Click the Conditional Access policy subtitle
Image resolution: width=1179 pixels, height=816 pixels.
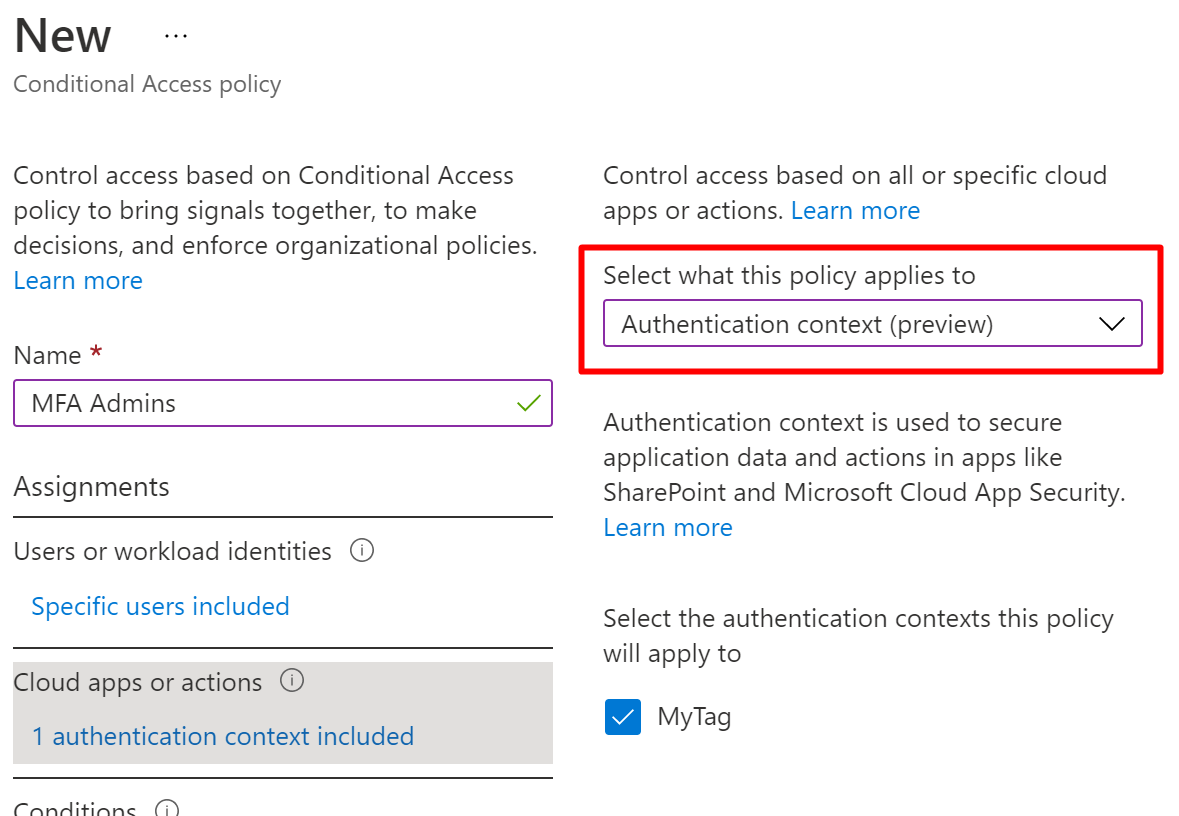click(x=147, y=84)
